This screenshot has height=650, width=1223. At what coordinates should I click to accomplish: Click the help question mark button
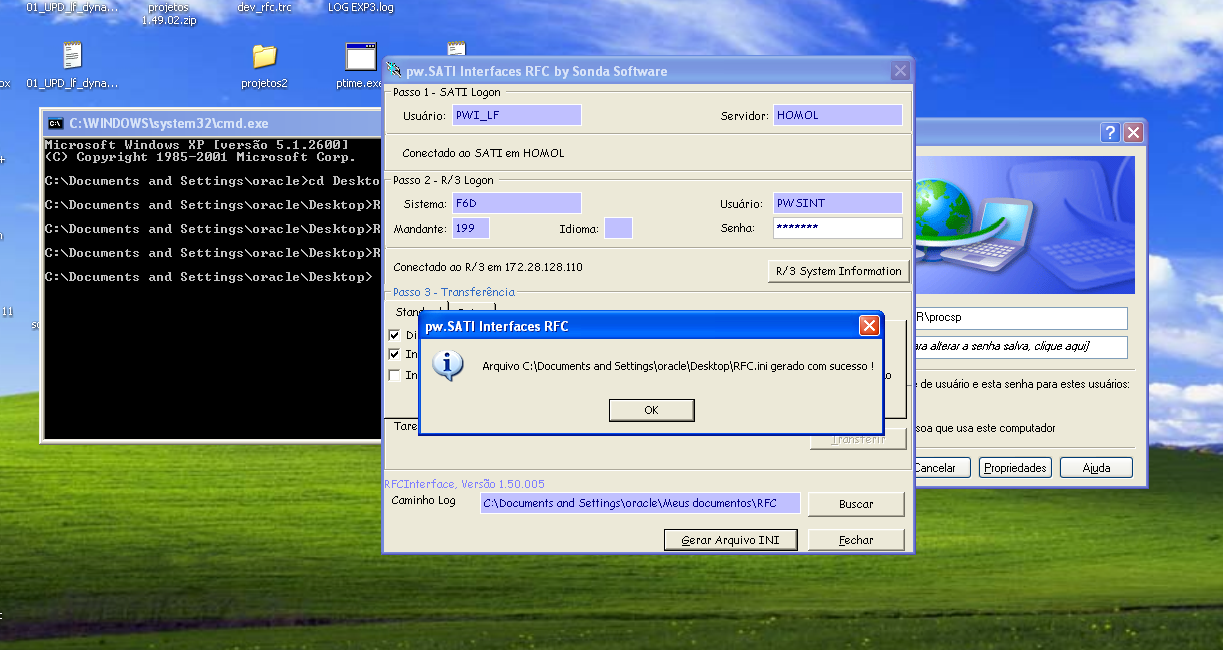[1110, 133]
